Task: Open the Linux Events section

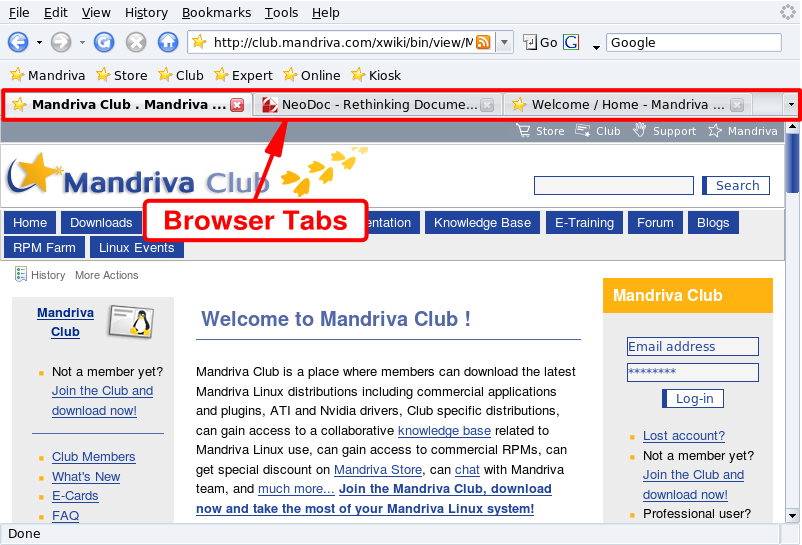Action: pyautogui.click(x=137, y=248)
